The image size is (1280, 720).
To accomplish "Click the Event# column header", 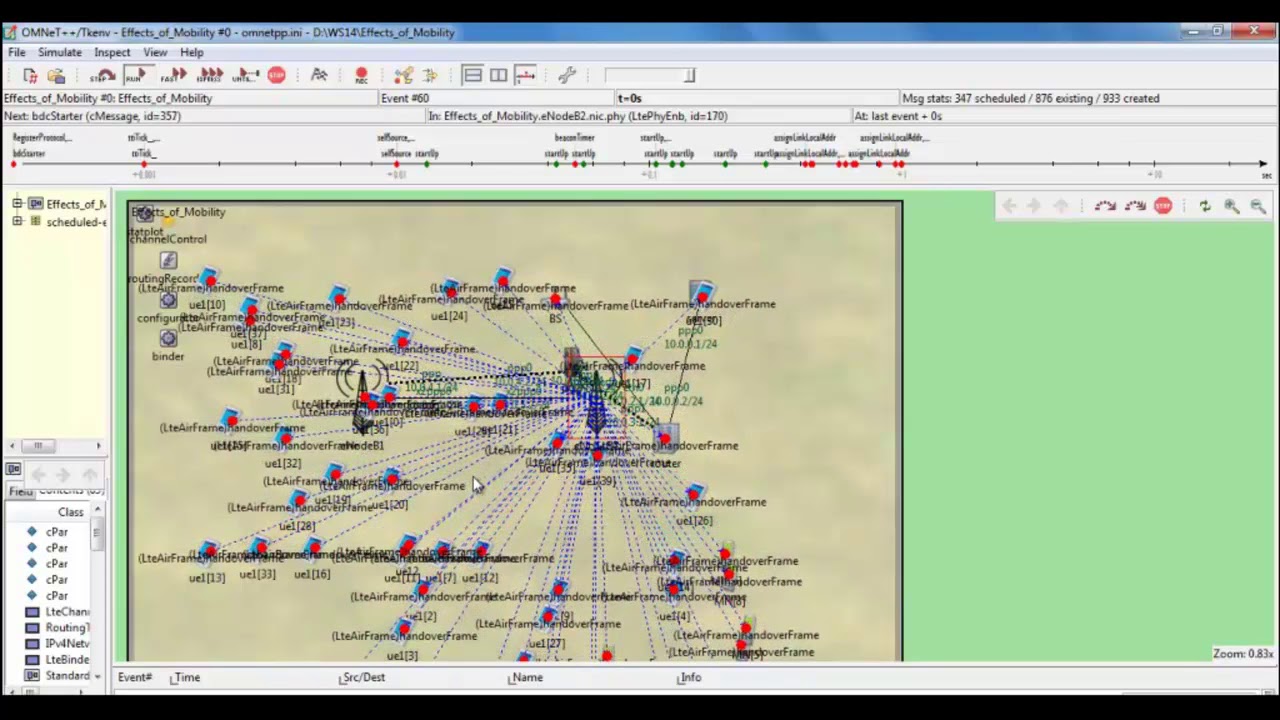I will 135,678.
